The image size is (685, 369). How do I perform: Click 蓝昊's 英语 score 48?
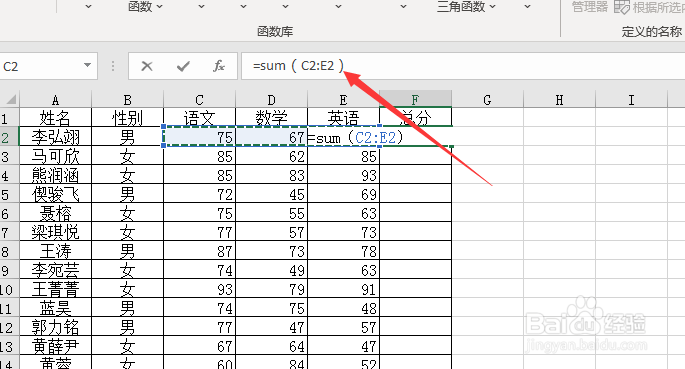click(x=343, y=308)
